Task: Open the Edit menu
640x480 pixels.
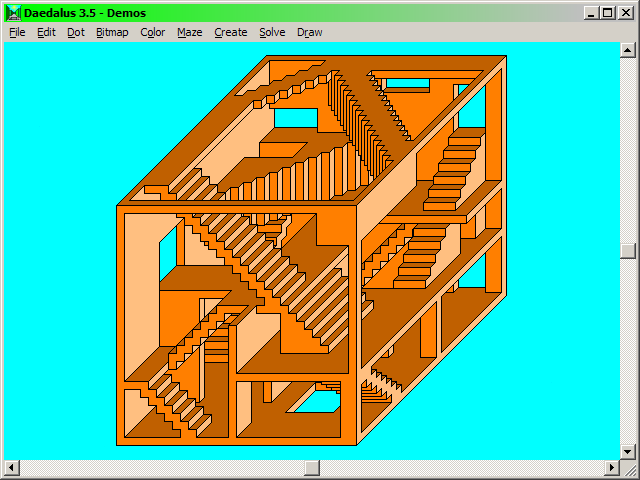Action: pos(46,32)
